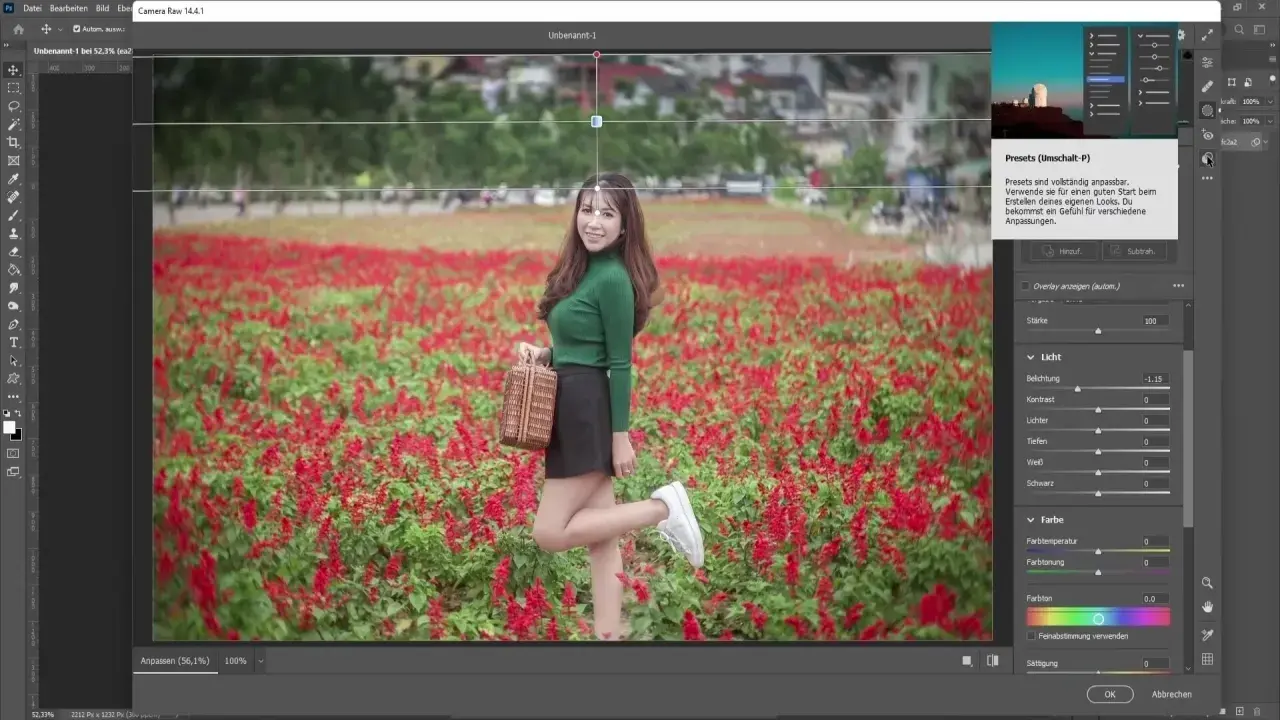1280x720 pixels.
Task: Select the Camera Raw color sampler tool
Action: click(x=1208, y=634)
